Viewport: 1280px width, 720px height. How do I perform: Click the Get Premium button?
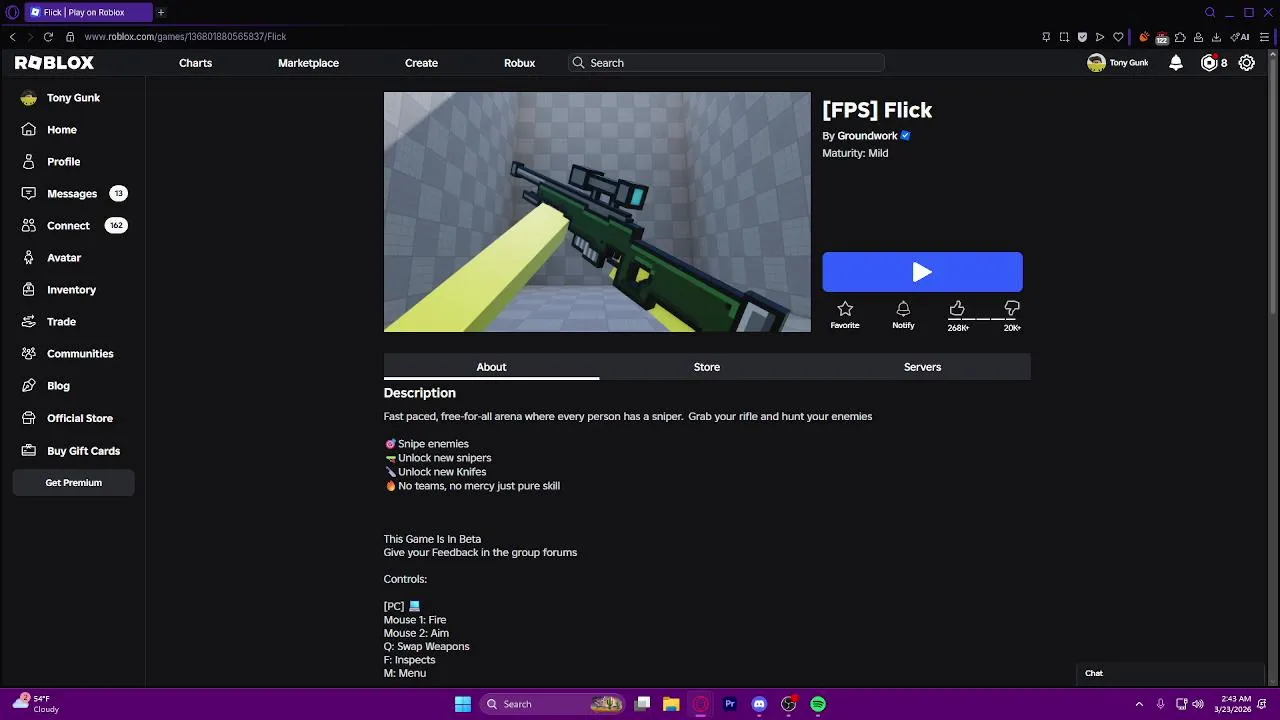point(73,483)
